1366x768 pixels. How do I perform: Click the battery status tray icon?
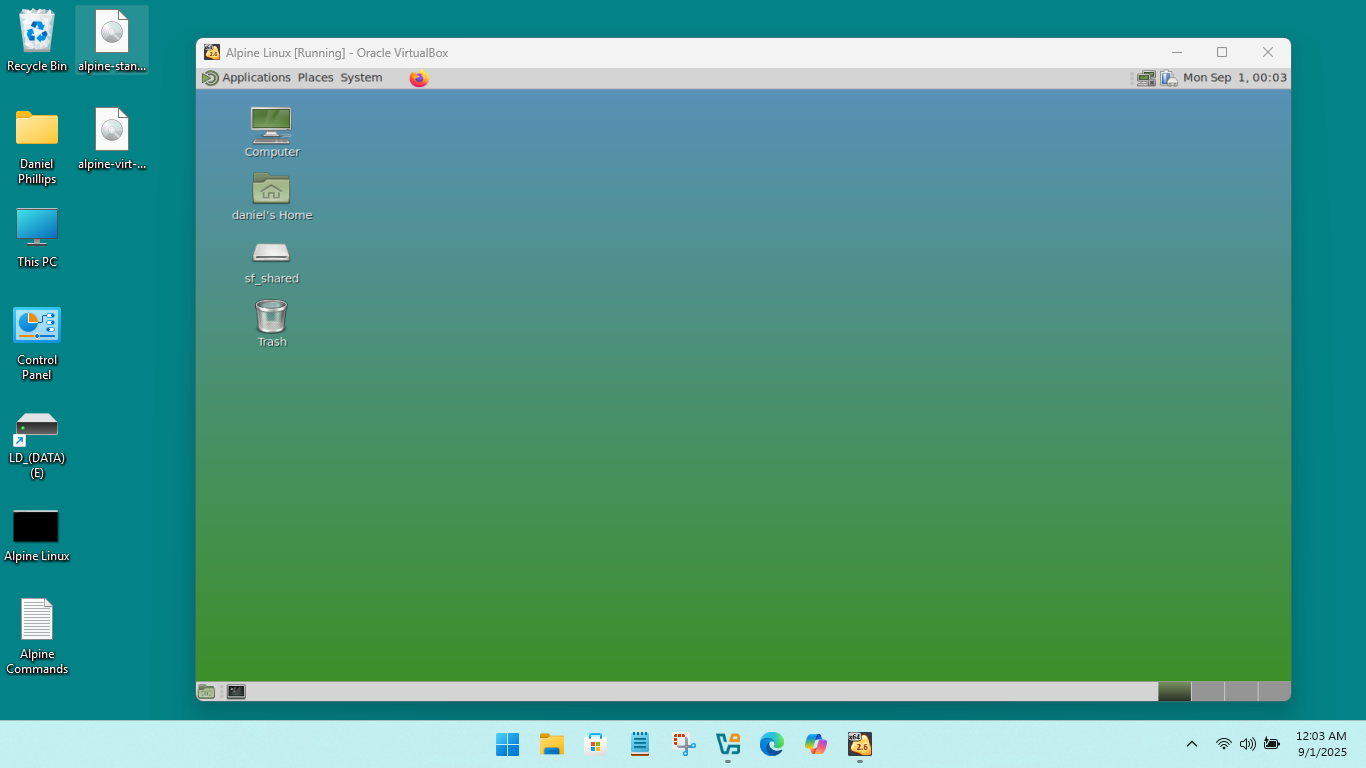(1272, 744)
